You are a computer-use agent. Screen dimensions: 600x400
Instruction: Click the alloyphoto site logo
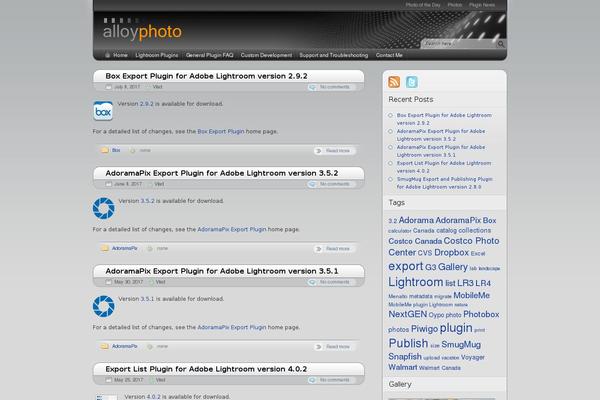[x=142, y=31]
